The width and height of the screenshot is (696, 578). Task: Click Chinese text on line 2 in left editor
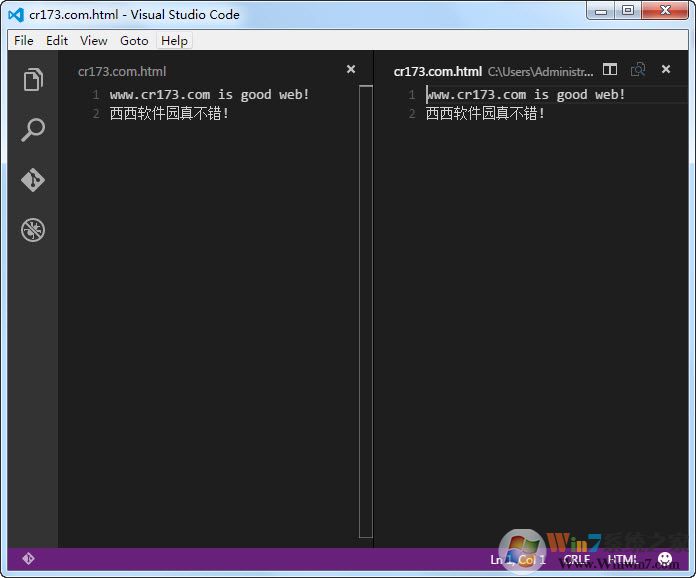coord(169,114)
